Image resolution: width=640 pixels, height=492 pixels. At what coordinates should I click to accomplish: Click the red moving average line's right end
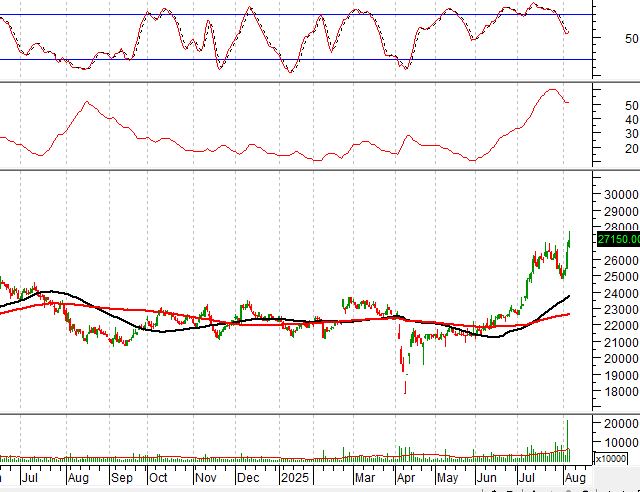[x=569, y=314]
